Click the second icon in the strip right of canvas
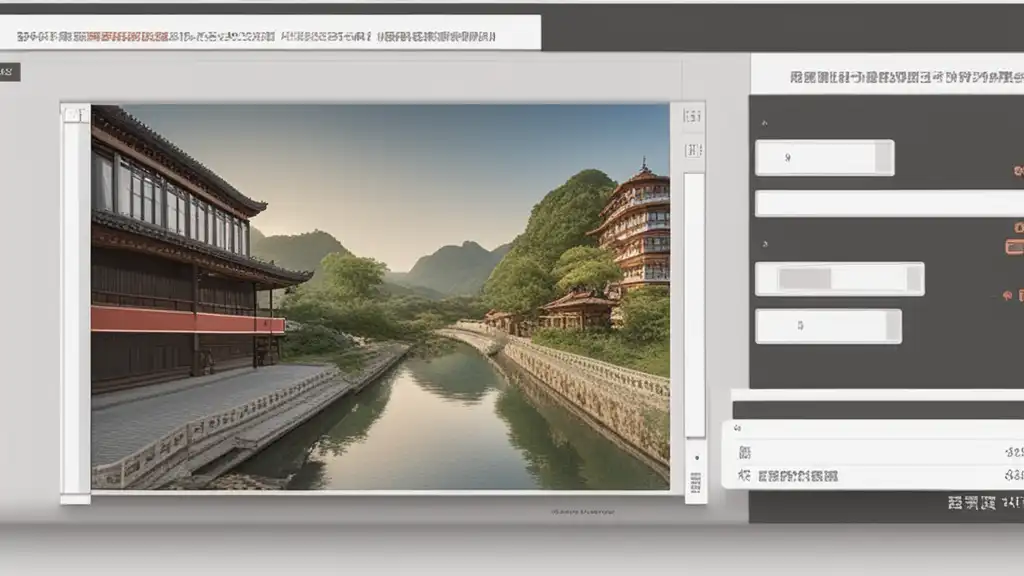 coord(692,150)
